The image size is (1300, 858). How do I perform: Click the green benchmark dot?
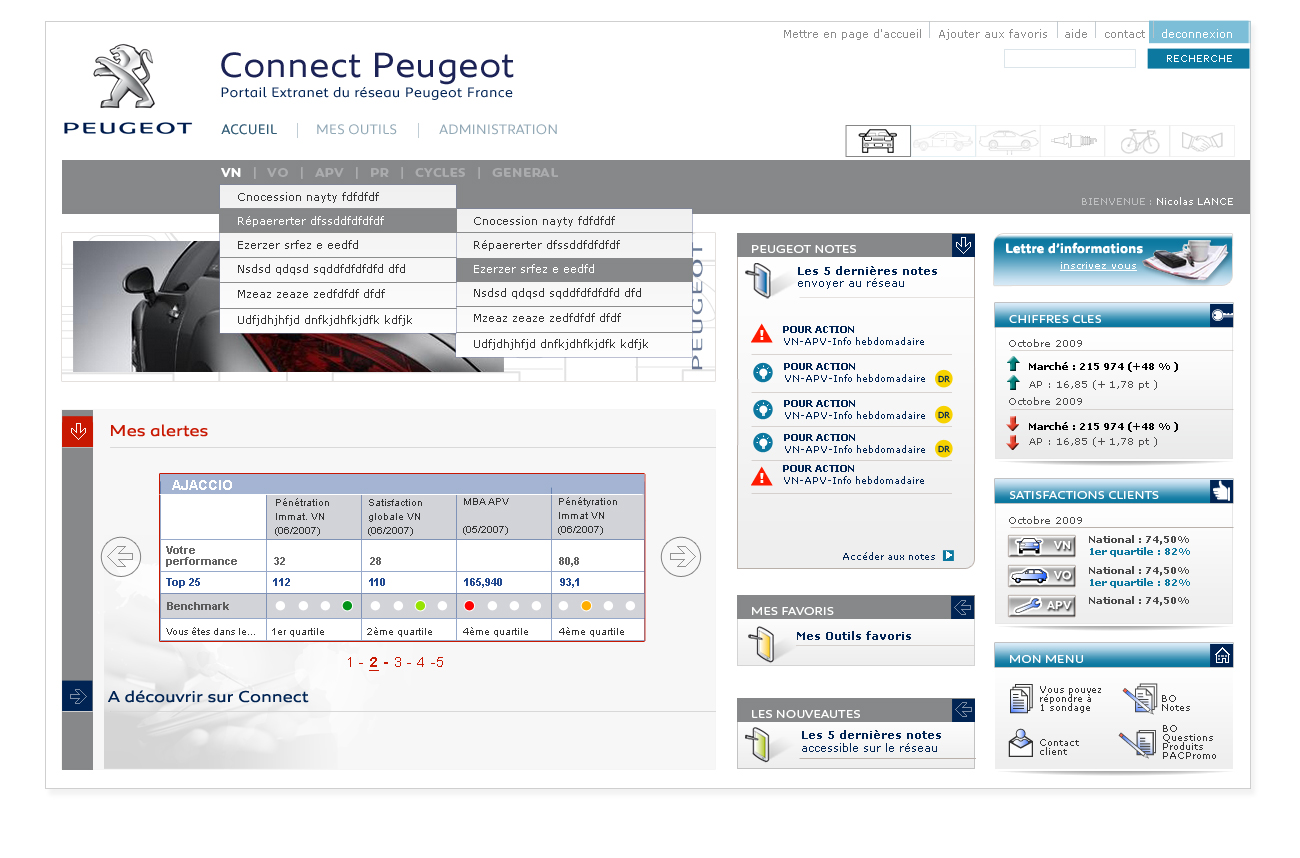pos(347,606)
